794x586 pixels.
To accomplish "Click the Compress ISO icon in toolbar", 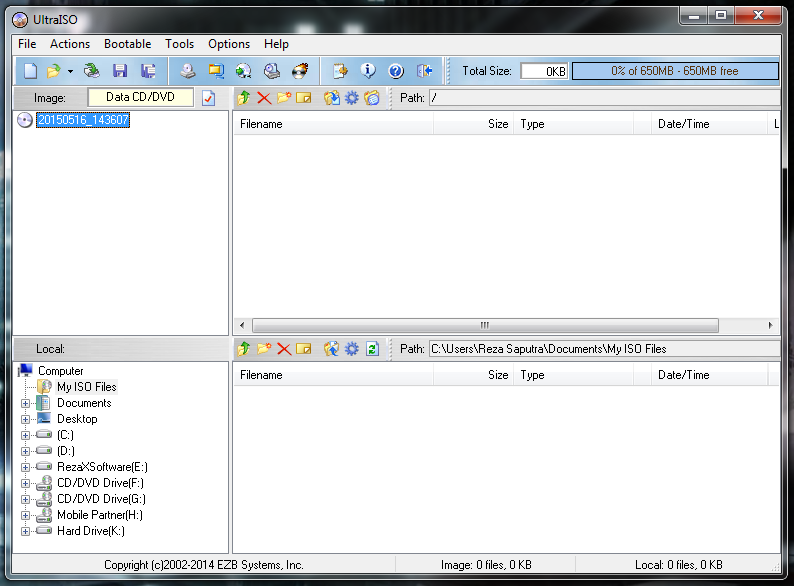I will click(x=216, y=71).
